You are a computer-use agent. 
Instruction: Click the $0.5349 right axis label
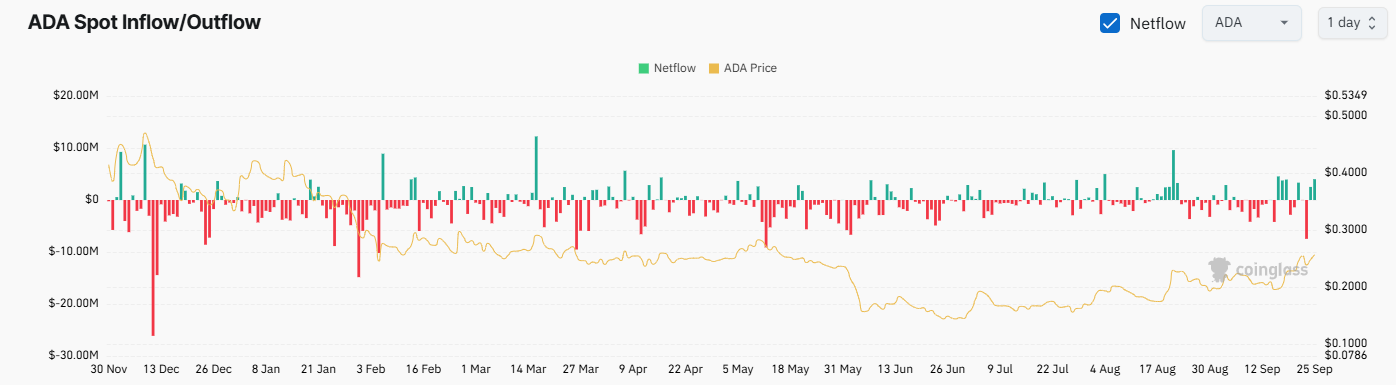click(1345, 96)
